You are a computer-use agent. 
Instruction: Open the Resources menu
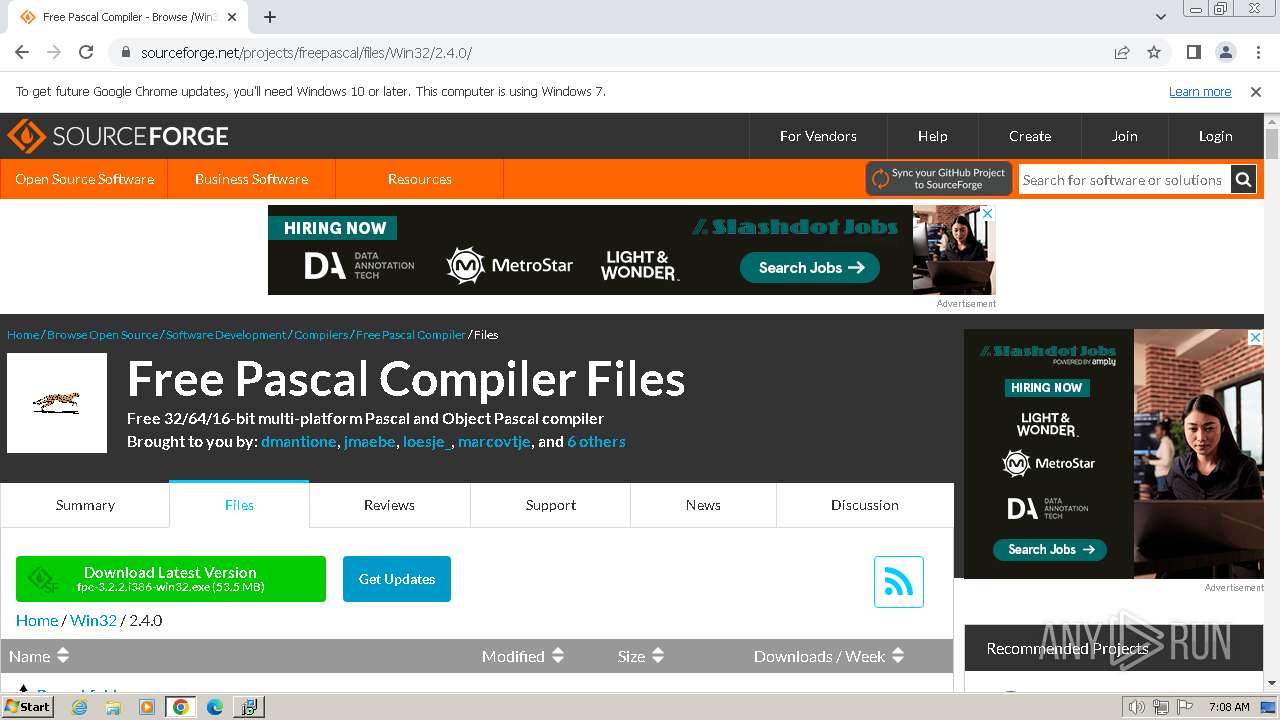coord(420,179)
